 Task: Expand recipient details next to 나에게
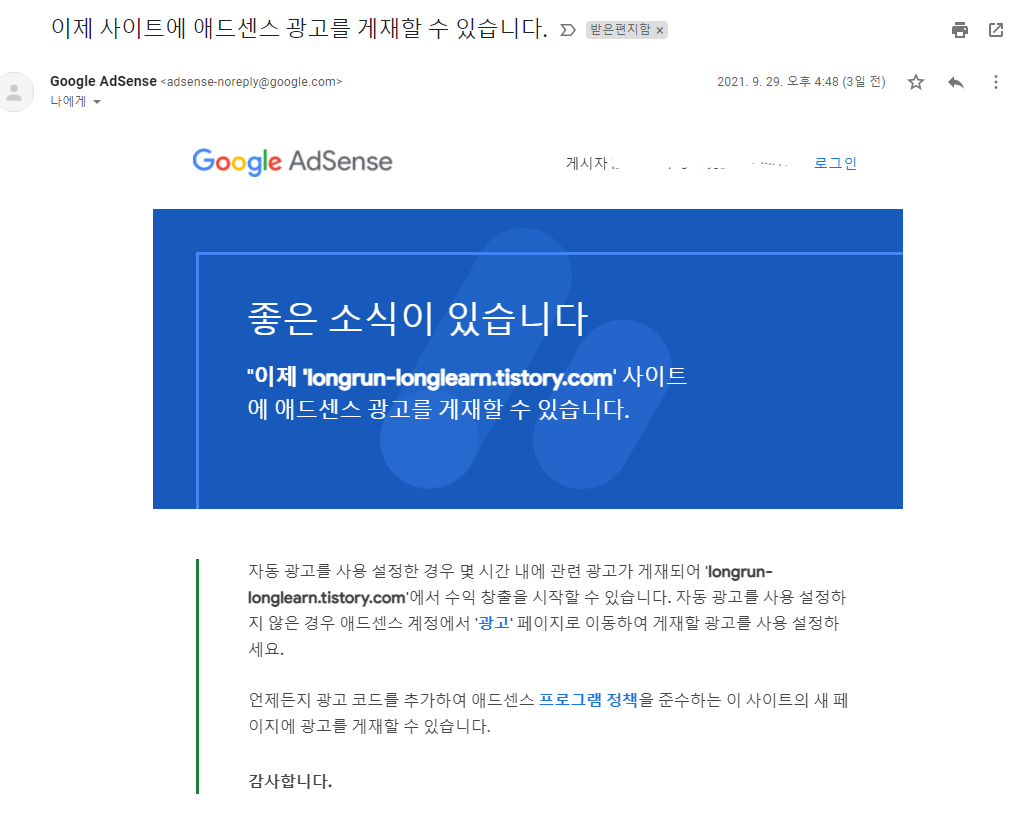pyautogui.click(x=97, y=102)
